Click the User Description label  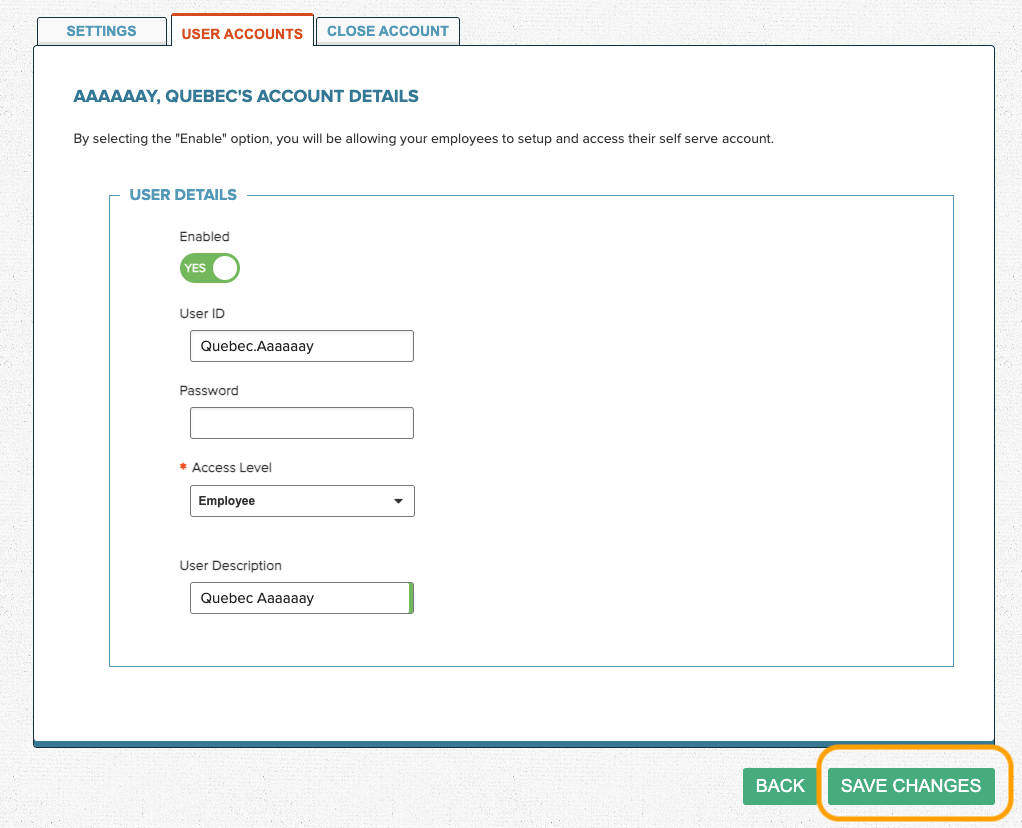[231, 565]
